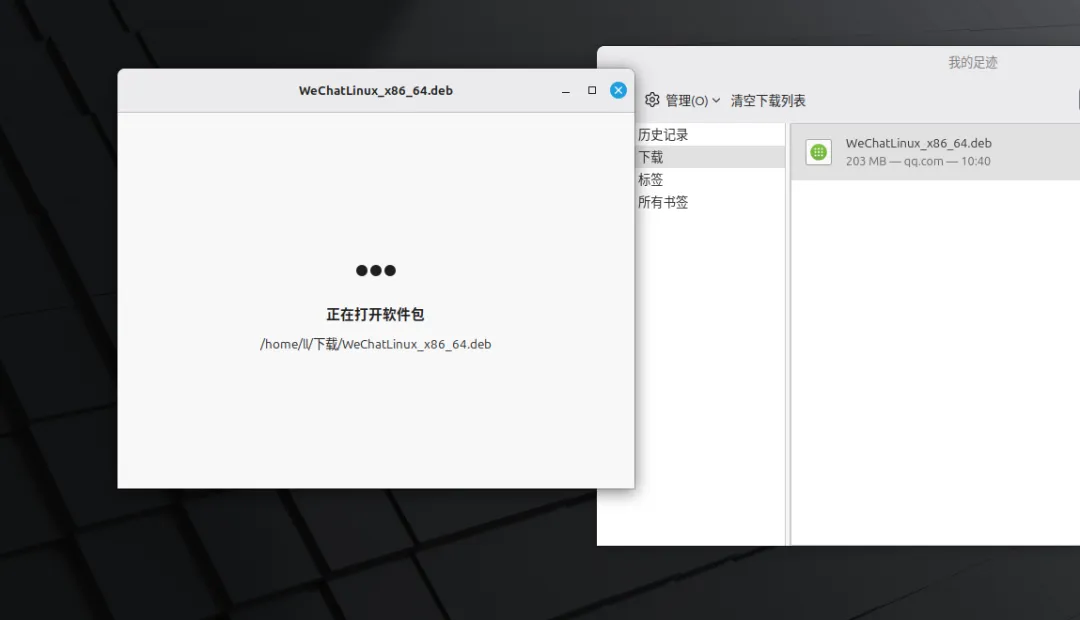Click the 203 MB — qq.com — 10:40 details line
Viewport: 1080px width, 620px height.
click(x=918, y=161)
